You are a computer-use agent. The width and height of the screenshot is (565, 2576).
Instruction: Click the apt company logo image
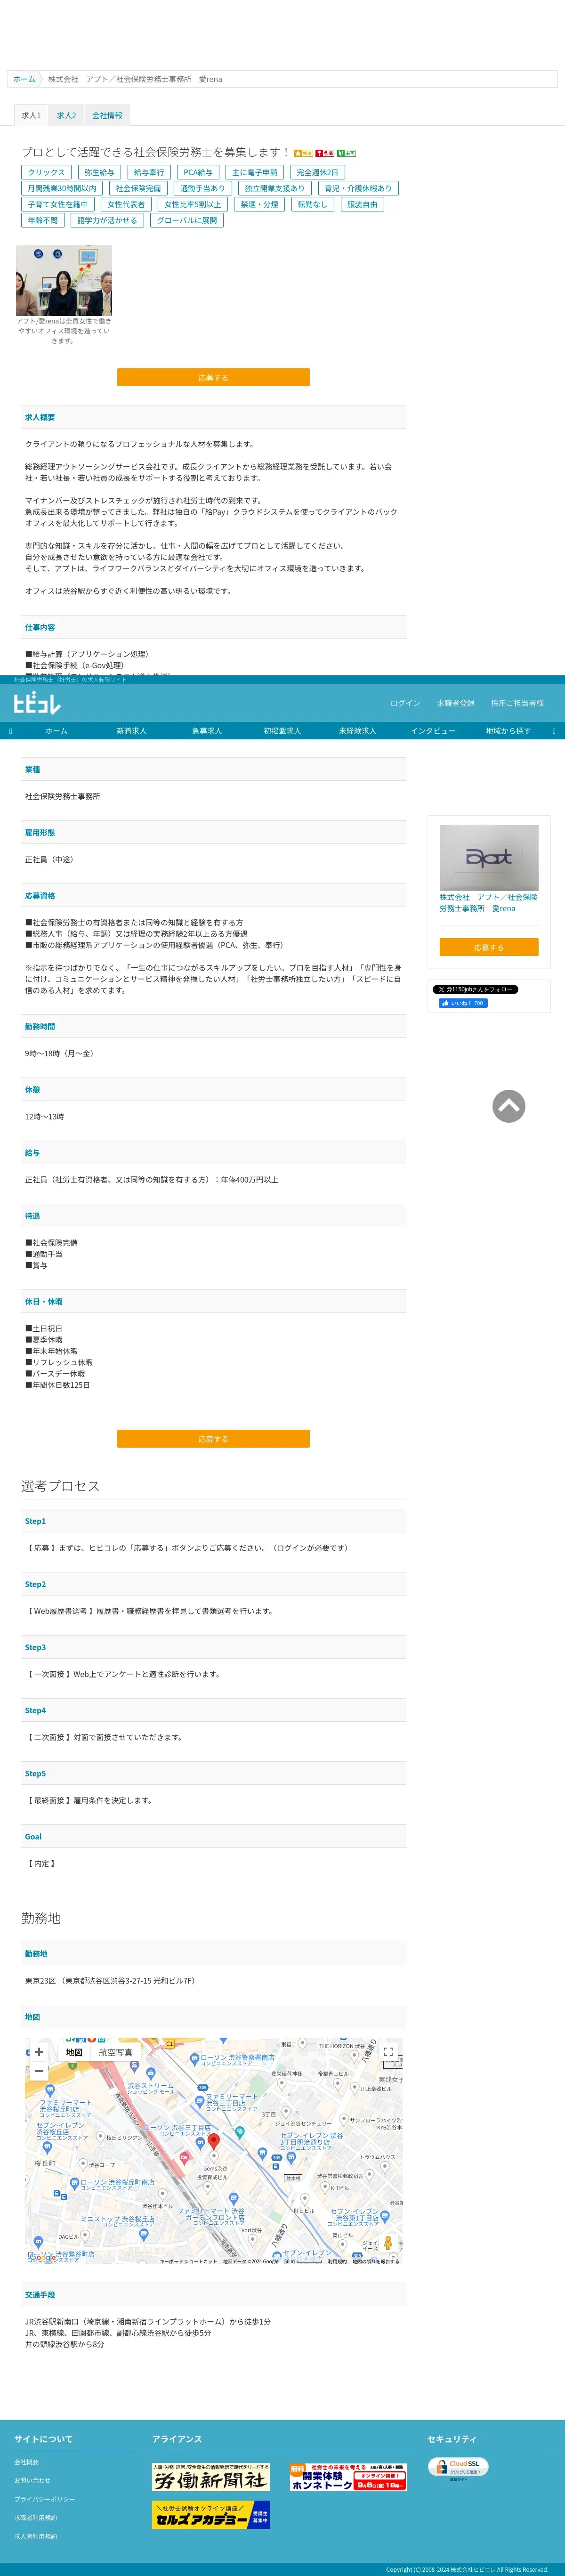click(x=489, y=858)
